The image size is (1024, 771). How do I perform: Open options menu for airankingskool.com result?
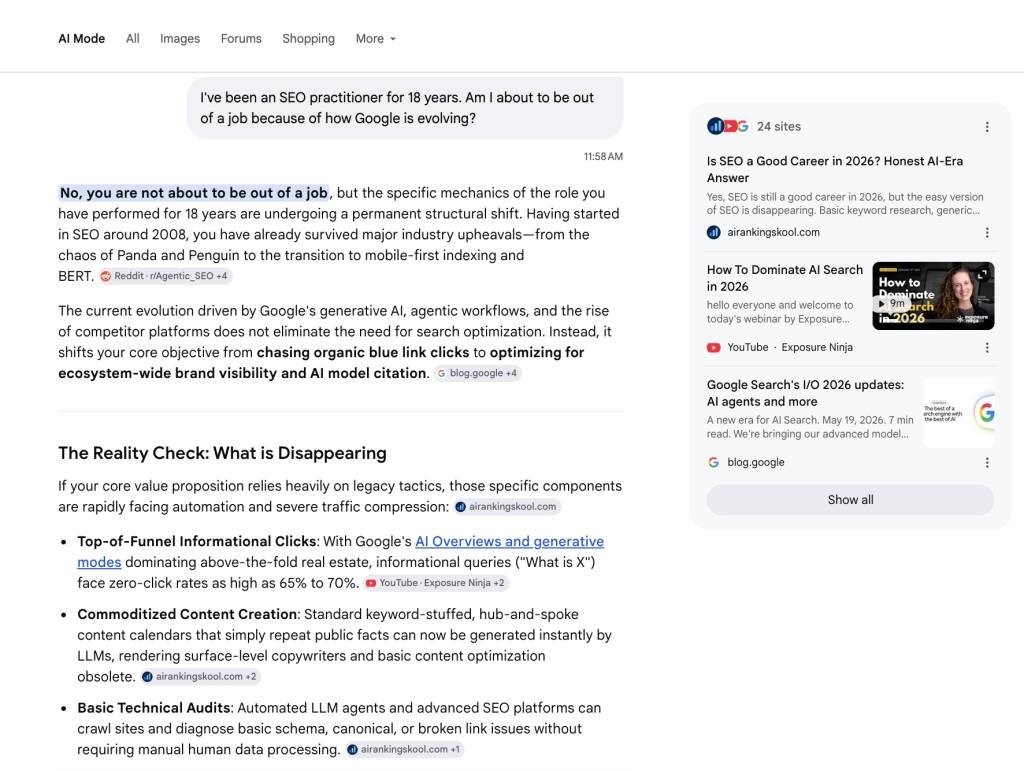click(x=987, y=232)
